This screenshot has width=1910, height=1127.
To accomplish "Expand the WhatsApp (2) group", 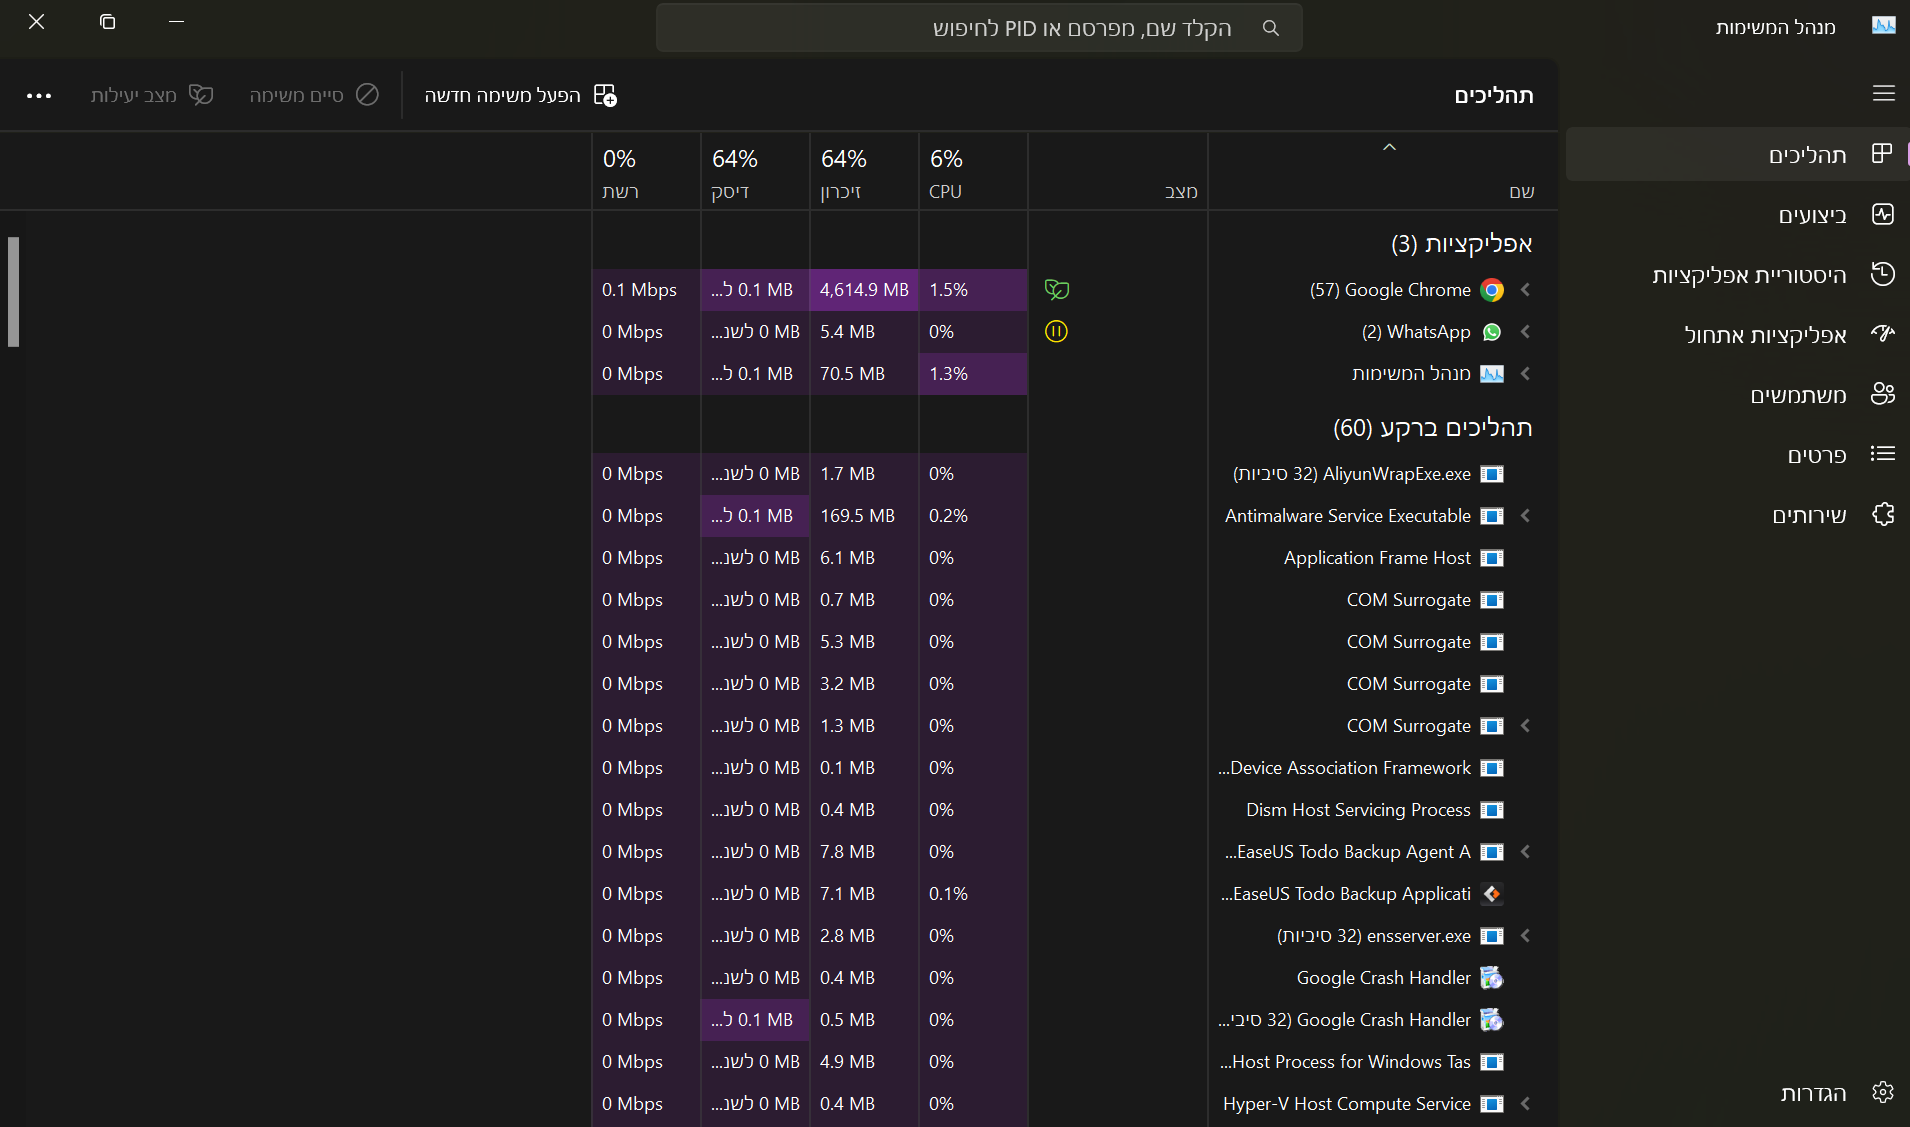I will tap(1525, 332).
